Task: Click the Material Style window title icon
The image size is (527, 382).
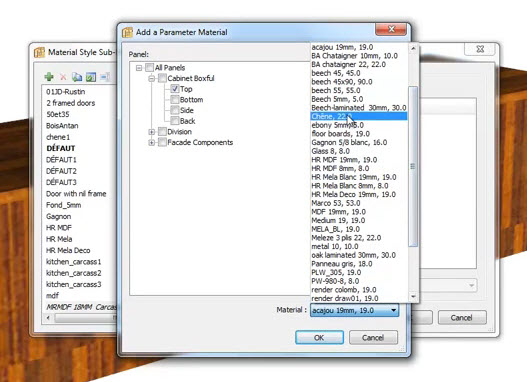Action: tap(39, 52)
